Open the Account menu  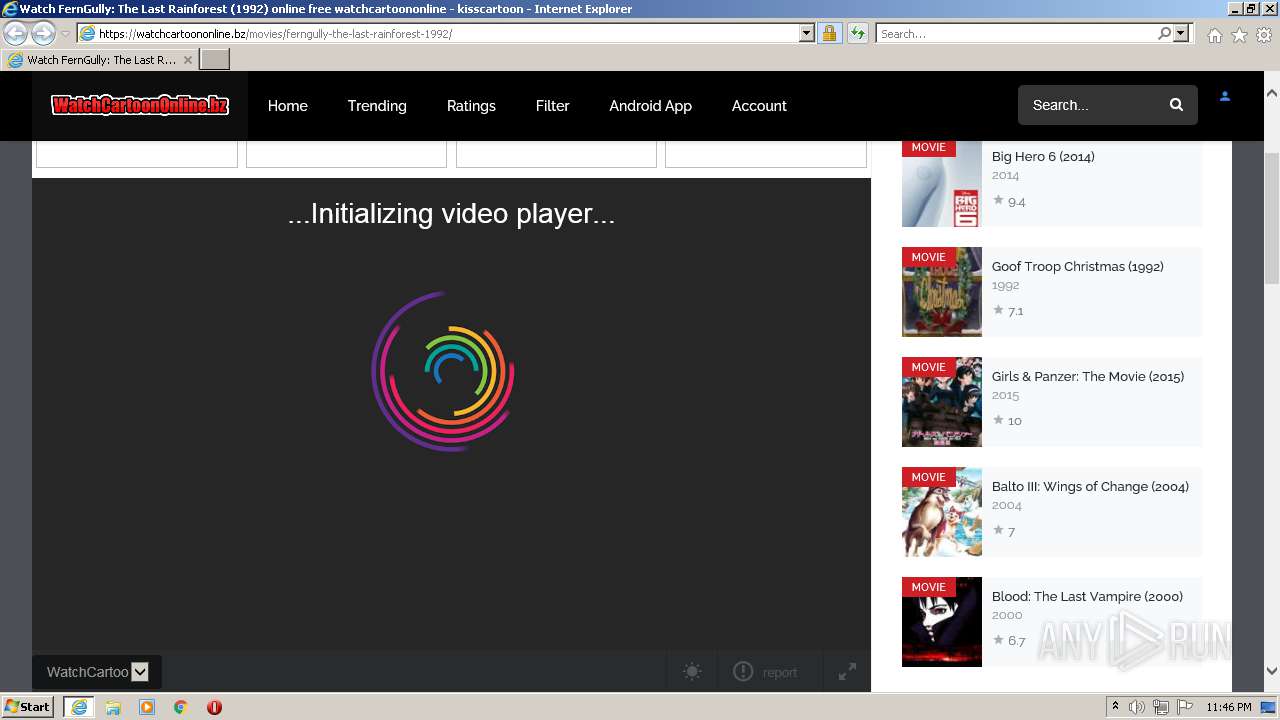[x=759, y=105]
